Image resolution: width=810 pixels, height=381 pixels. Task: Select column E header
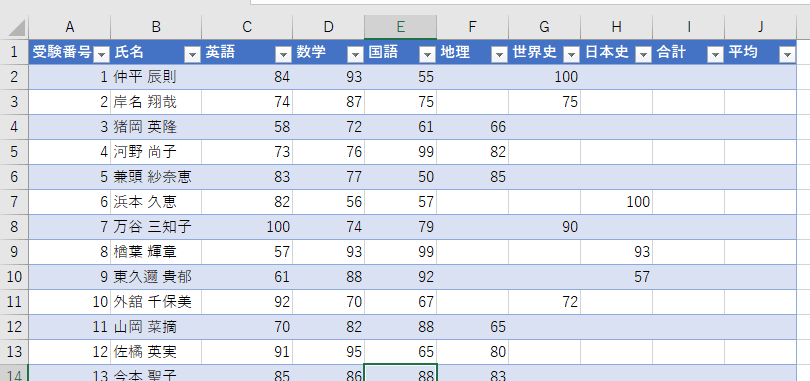click(400, 27)
